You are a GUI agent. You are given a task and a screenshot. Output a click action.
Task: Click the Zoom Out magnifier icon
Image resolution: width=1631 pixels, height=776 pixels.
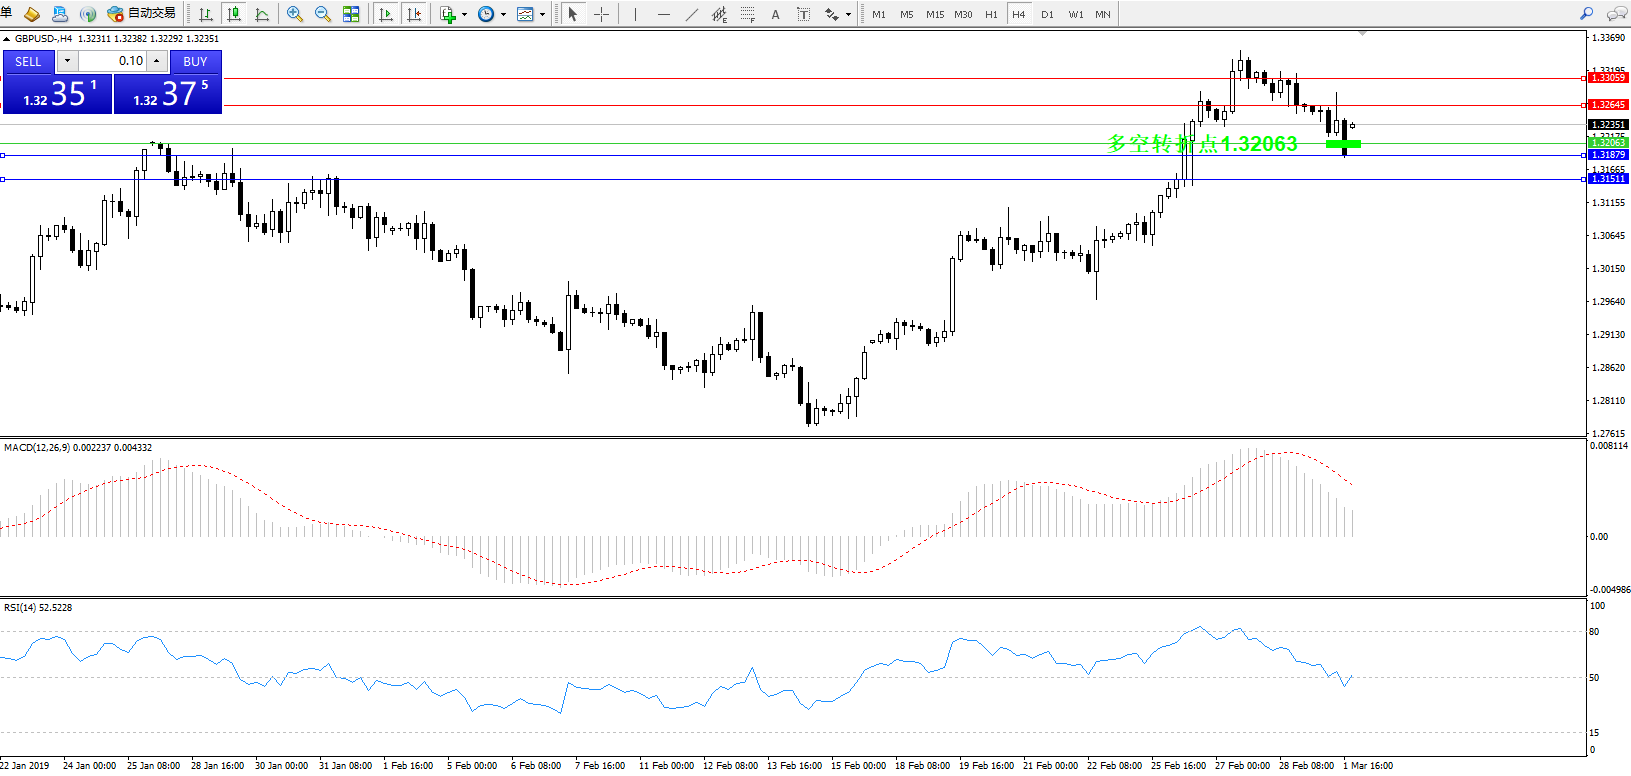click(322, 14)
